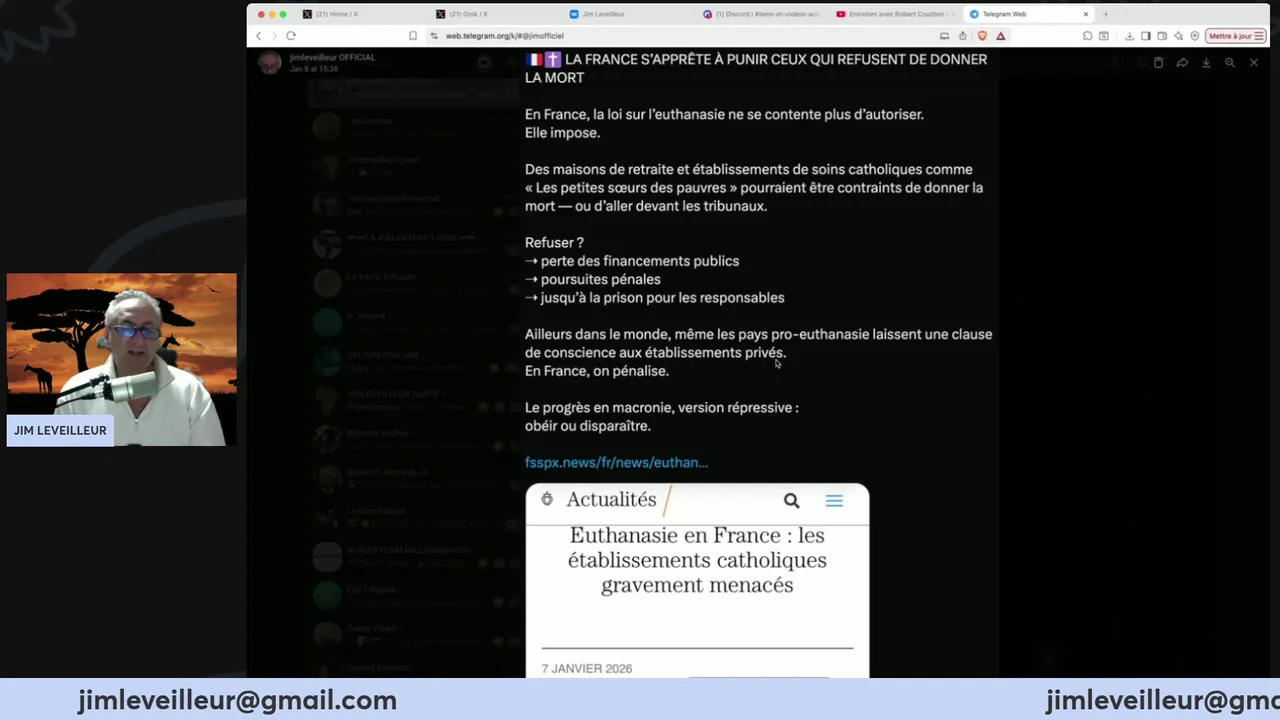Click 'jusqu'à la prison pour les responsables'
This screenshot has height=720, width=1280.
coord(655,298)
